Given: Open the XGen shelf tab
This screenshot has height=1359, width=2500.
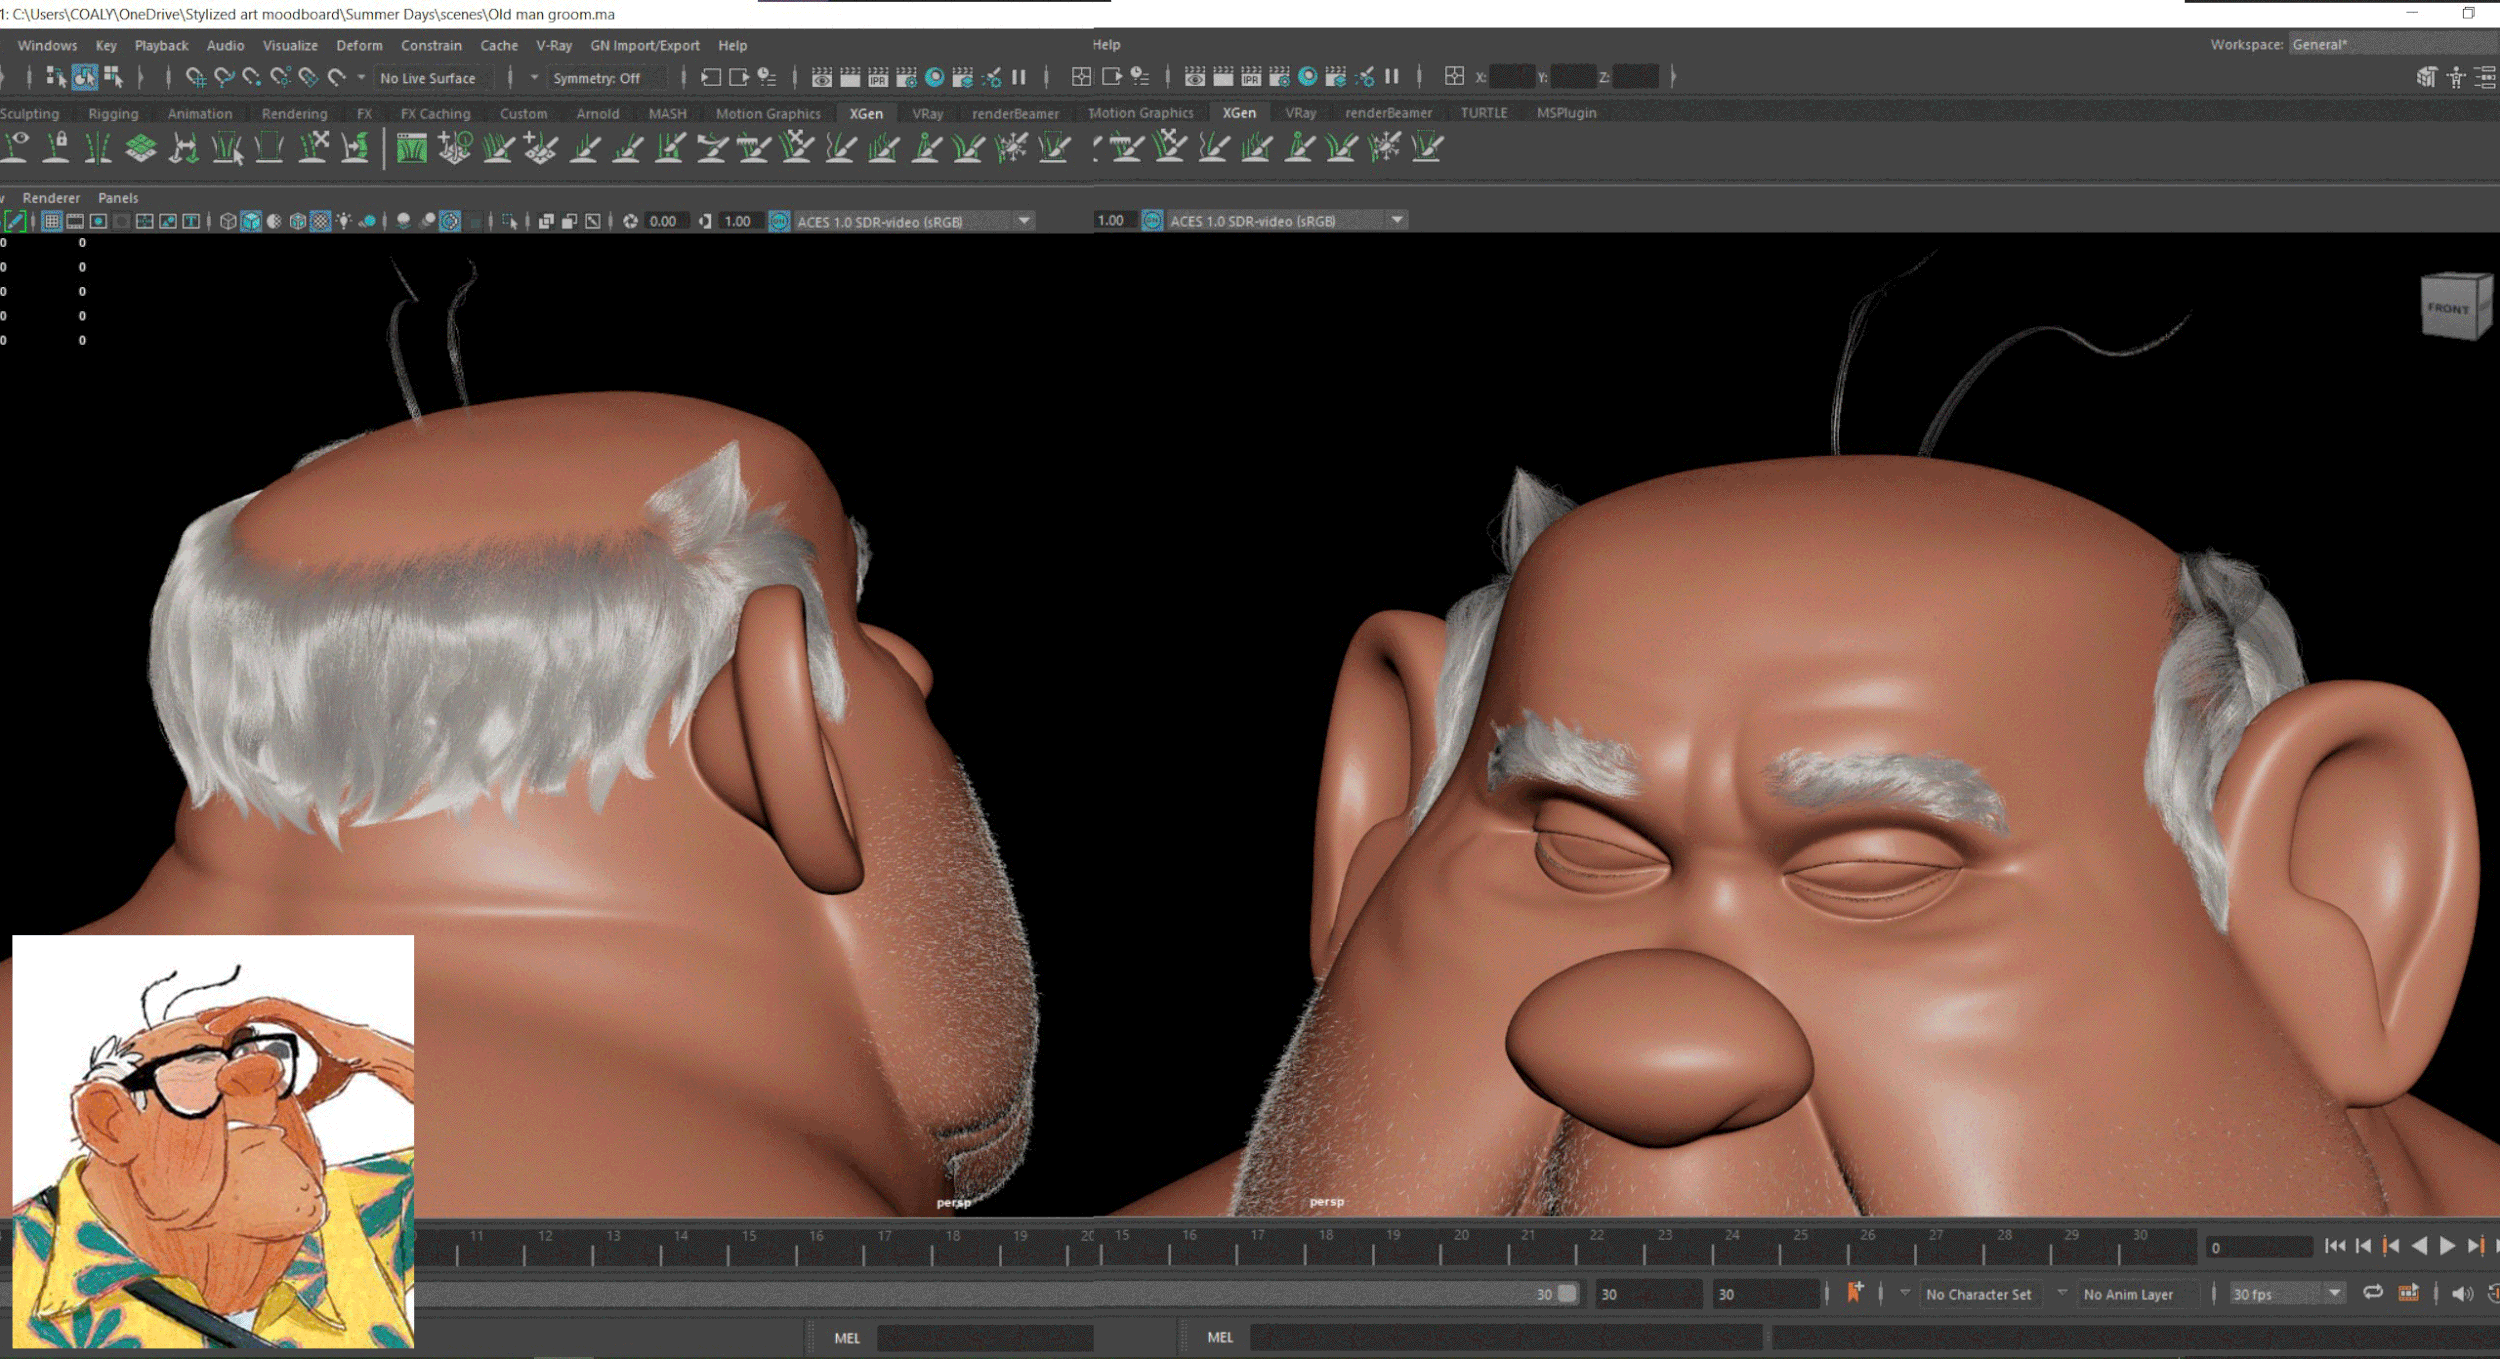Looking at the screenshot, I should (x=865, y=114).
